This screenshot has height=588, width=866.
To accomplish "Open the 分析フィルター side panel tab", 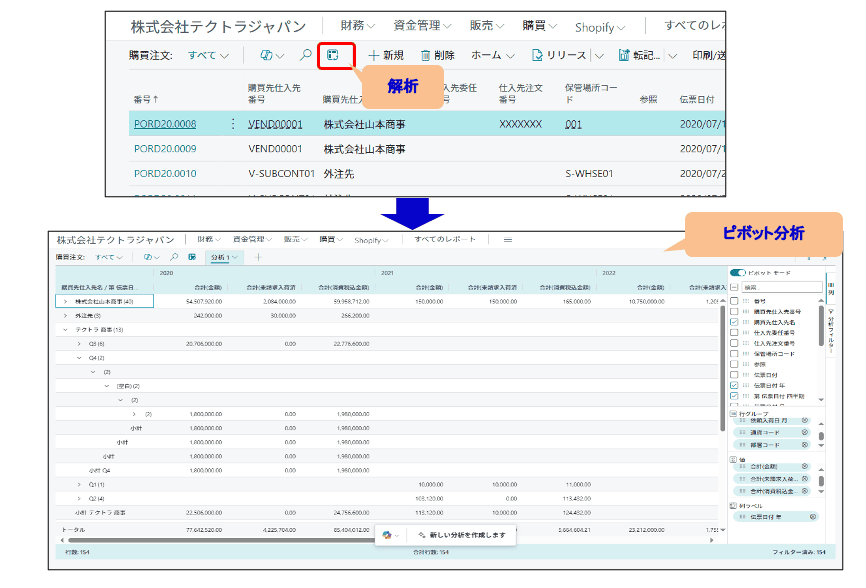I will click(x=831, y=331).
